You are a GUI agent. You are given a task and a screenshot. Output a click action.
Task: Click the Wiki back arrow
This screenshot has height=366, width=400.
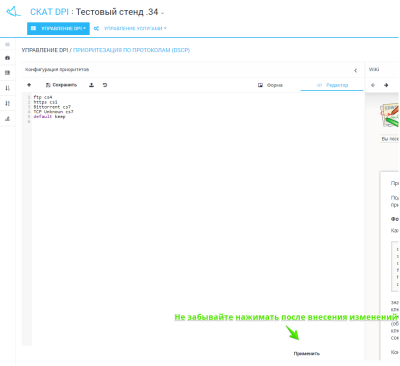(x=373, y=85)
